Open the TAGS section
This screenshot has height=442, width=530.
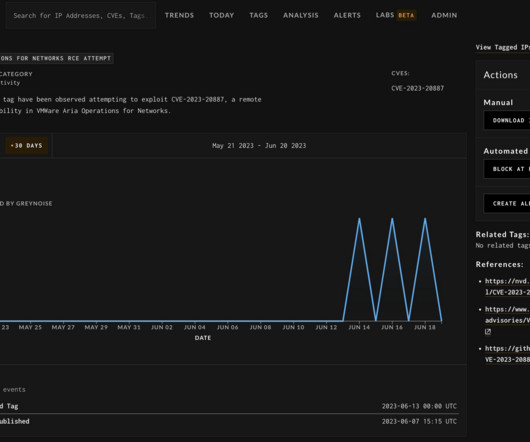point(259,15)
